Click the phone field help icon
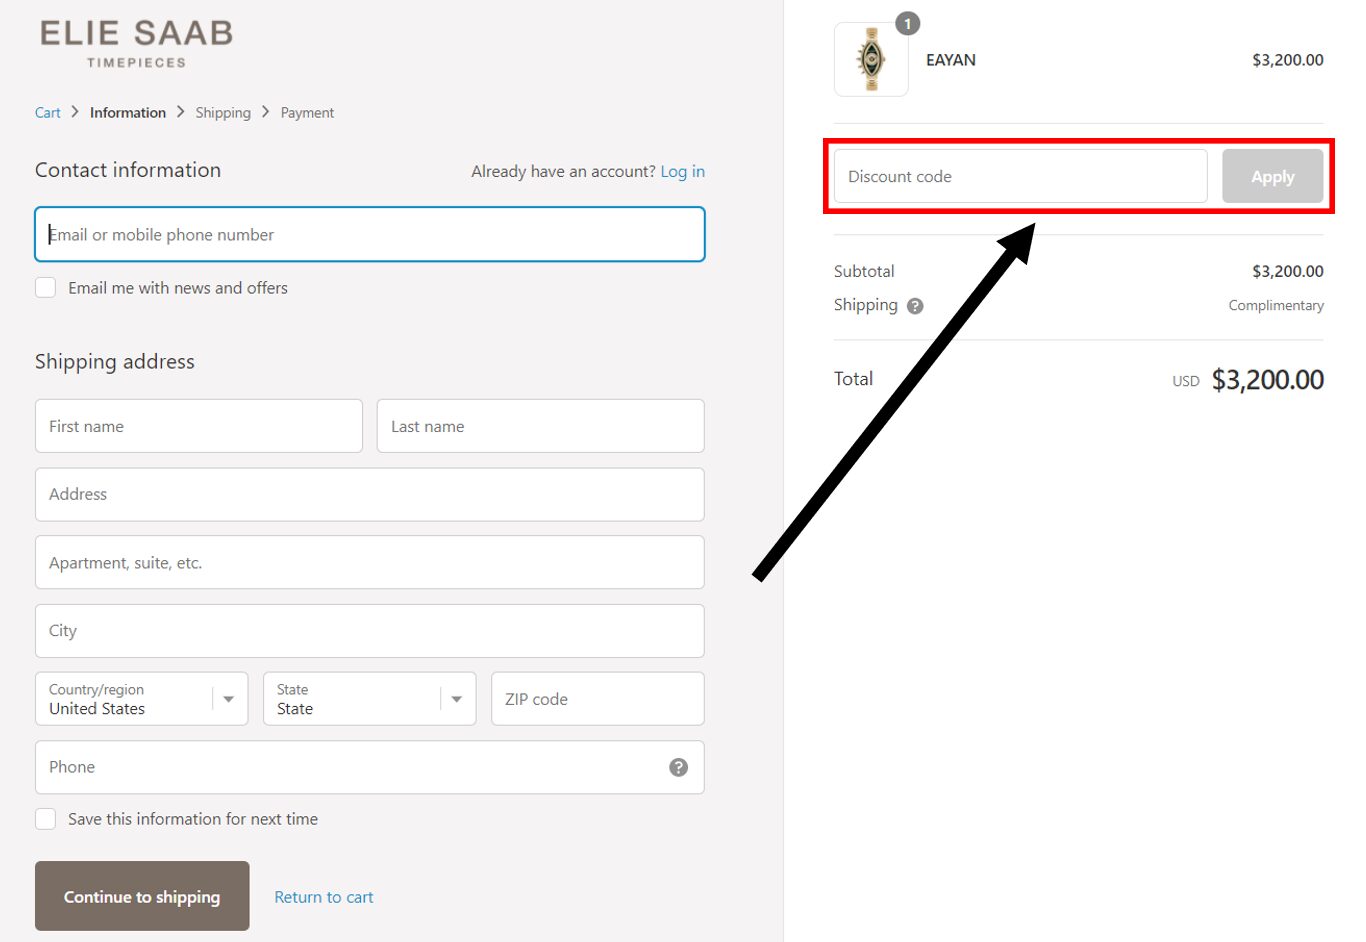Screen dimensions: 1366x942 678,767
